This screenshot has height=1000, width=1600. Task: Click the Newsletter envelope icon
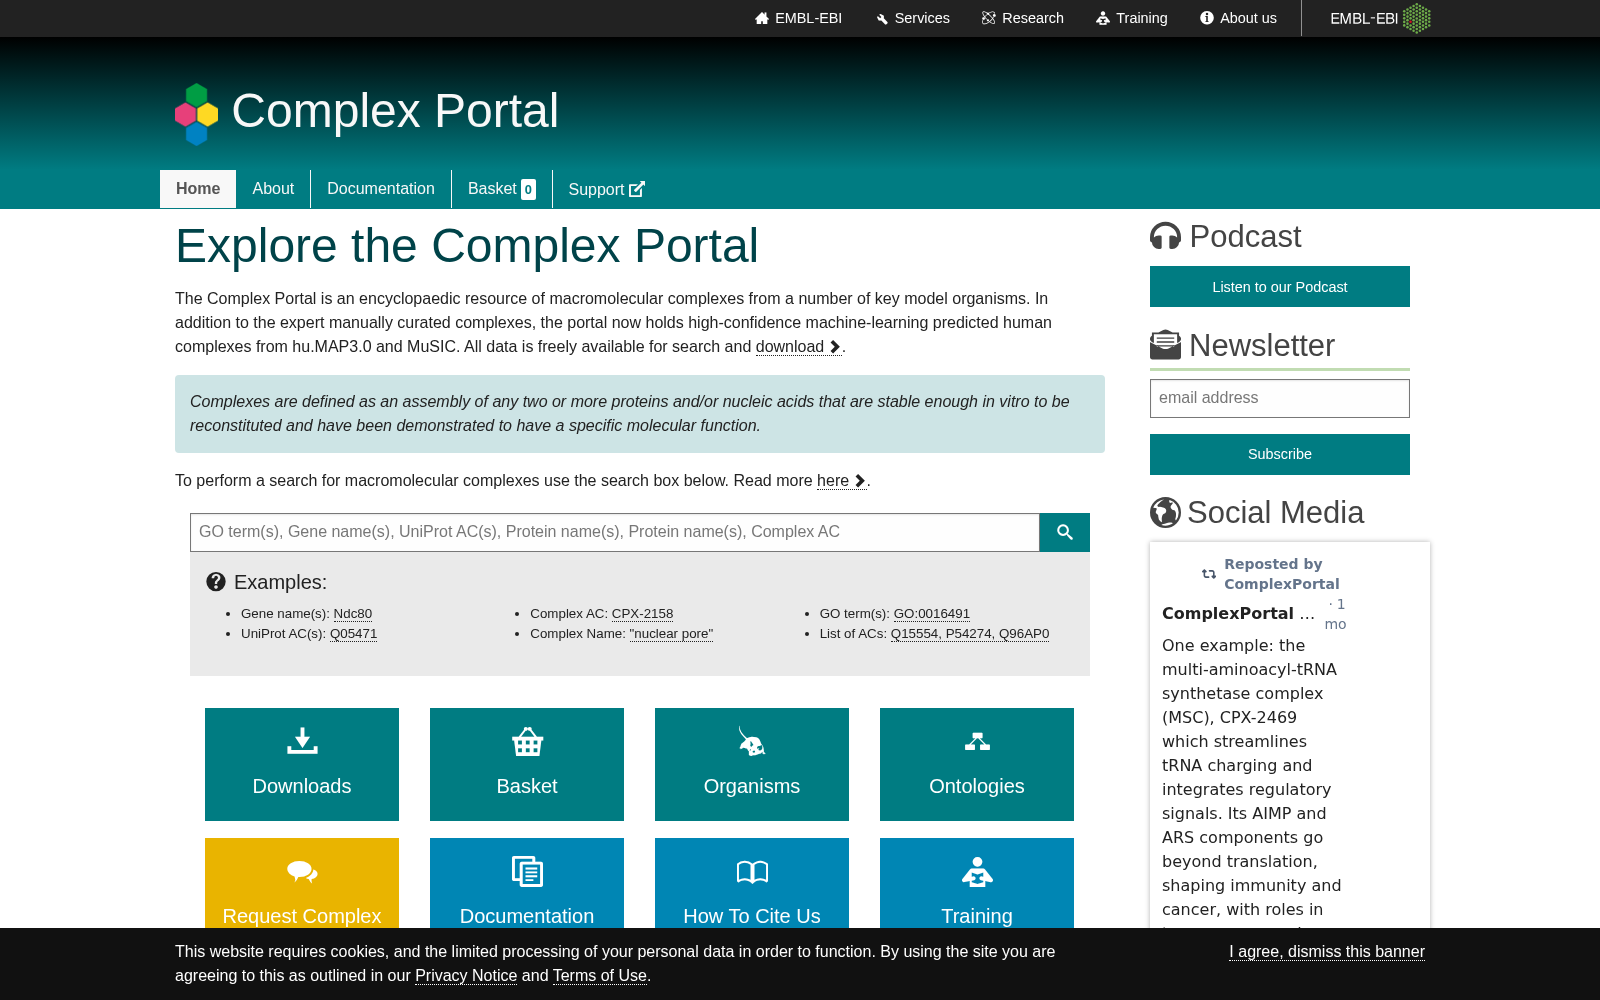coord(1165,345)
